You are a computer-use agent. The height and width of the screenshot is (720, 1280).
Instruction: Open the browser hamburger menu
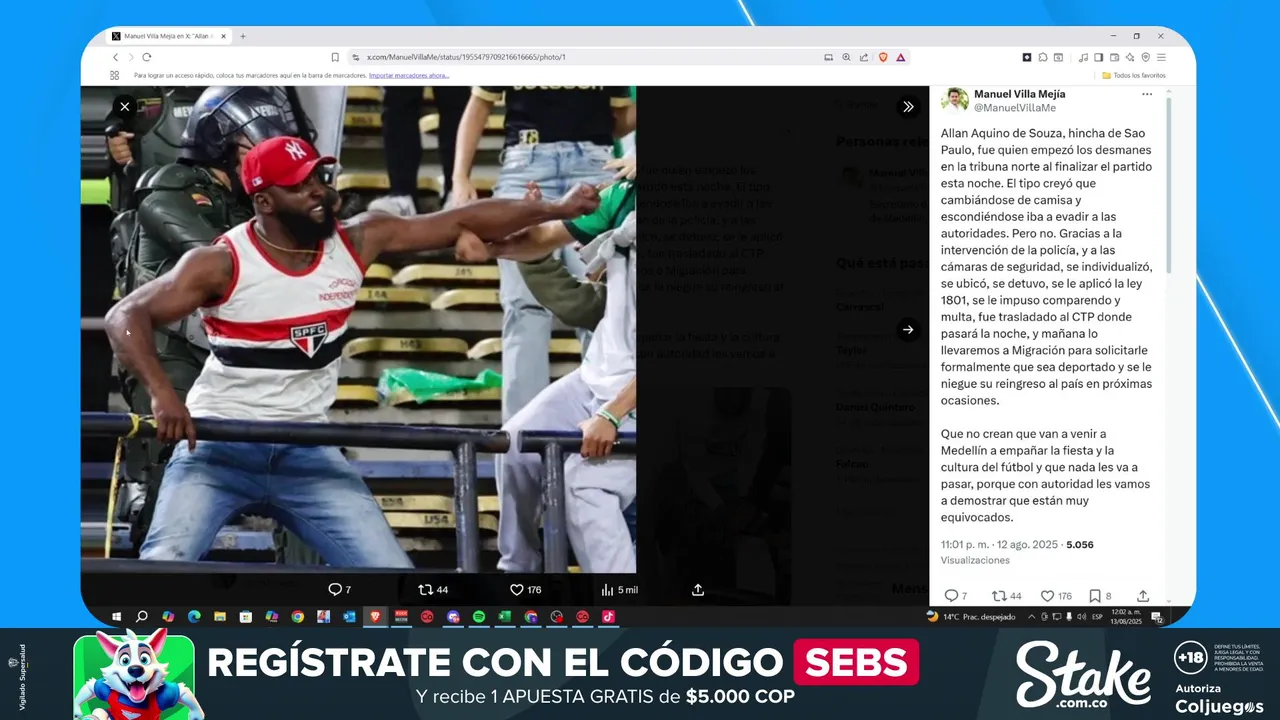tap(1161, 57)
